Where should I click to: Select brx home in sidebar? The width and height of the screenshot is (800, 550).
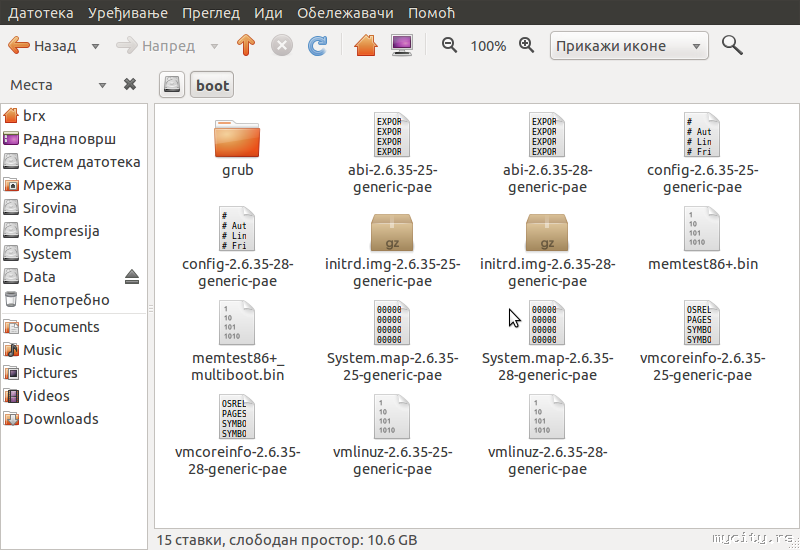74,116
